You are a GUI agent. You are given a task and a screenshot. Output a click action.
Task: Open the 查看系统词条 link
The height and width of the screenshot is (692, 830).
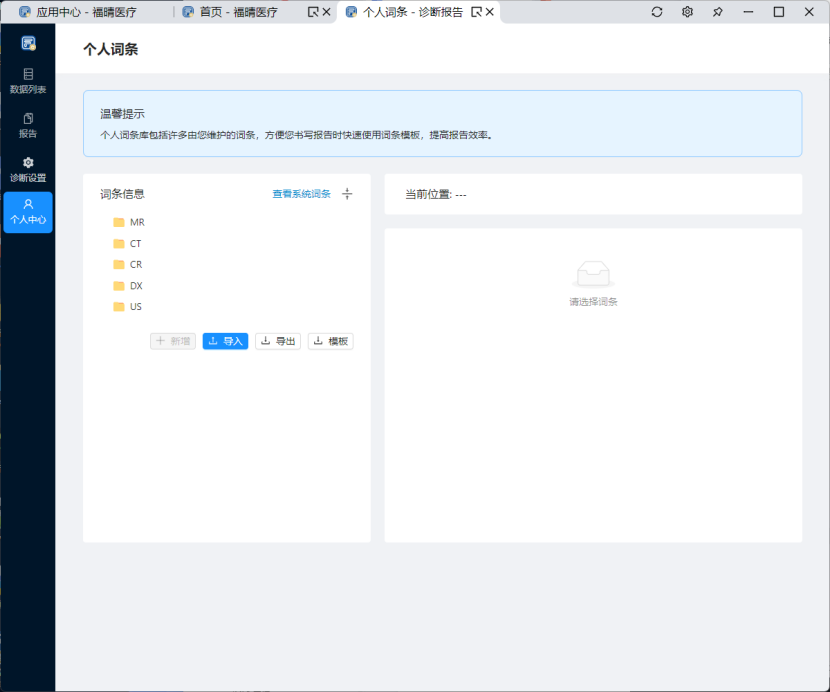[x=303, y=194]
